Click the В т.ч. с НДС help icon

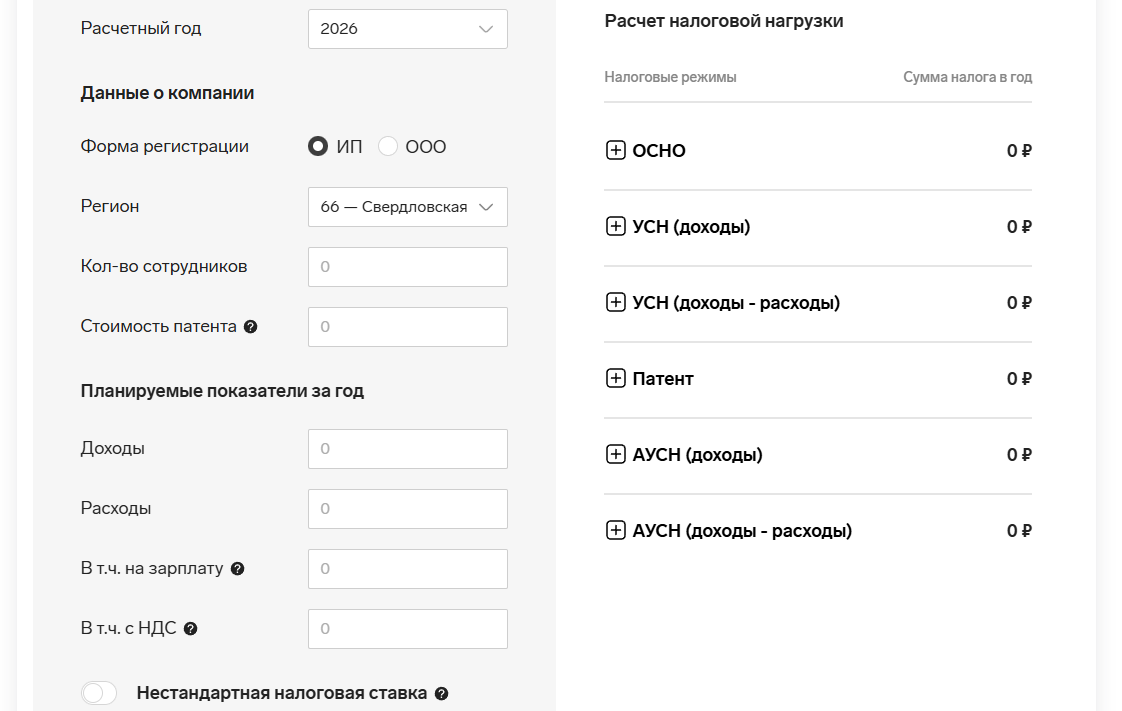point(190,629)
